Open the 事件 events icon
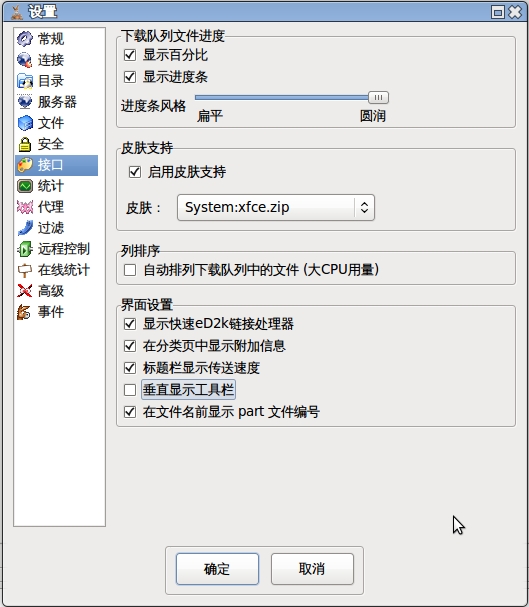The height and width of the screenshot is (607, 529). [25, 312]
